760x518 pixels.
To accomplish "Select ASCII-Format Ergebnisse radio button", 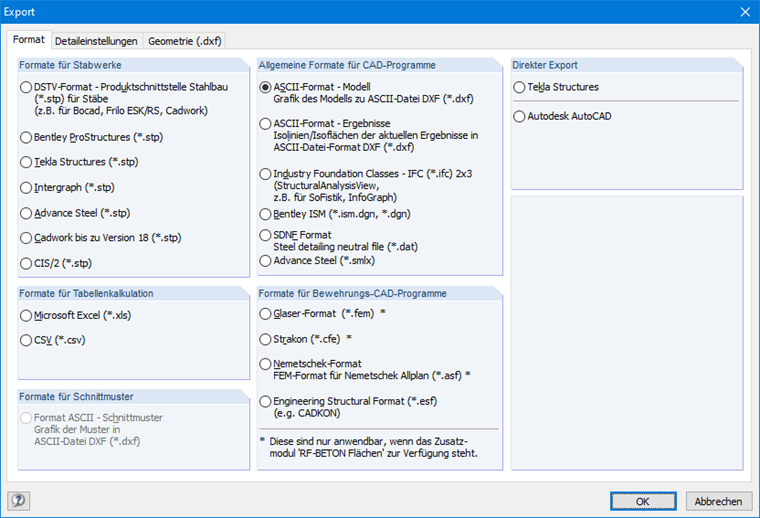I will point(265,124).
